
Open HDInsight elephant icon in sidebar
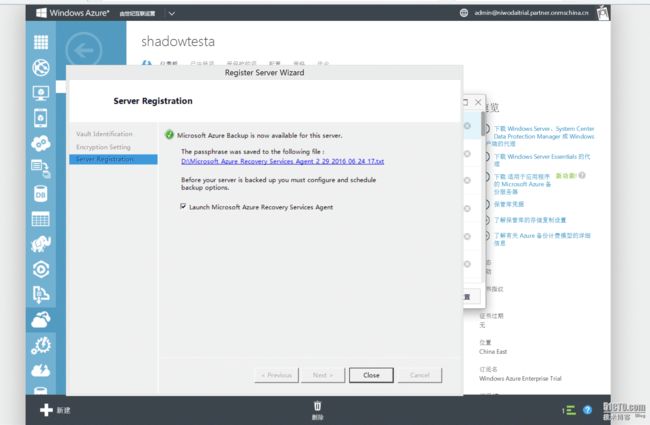[x=41, y=244]
